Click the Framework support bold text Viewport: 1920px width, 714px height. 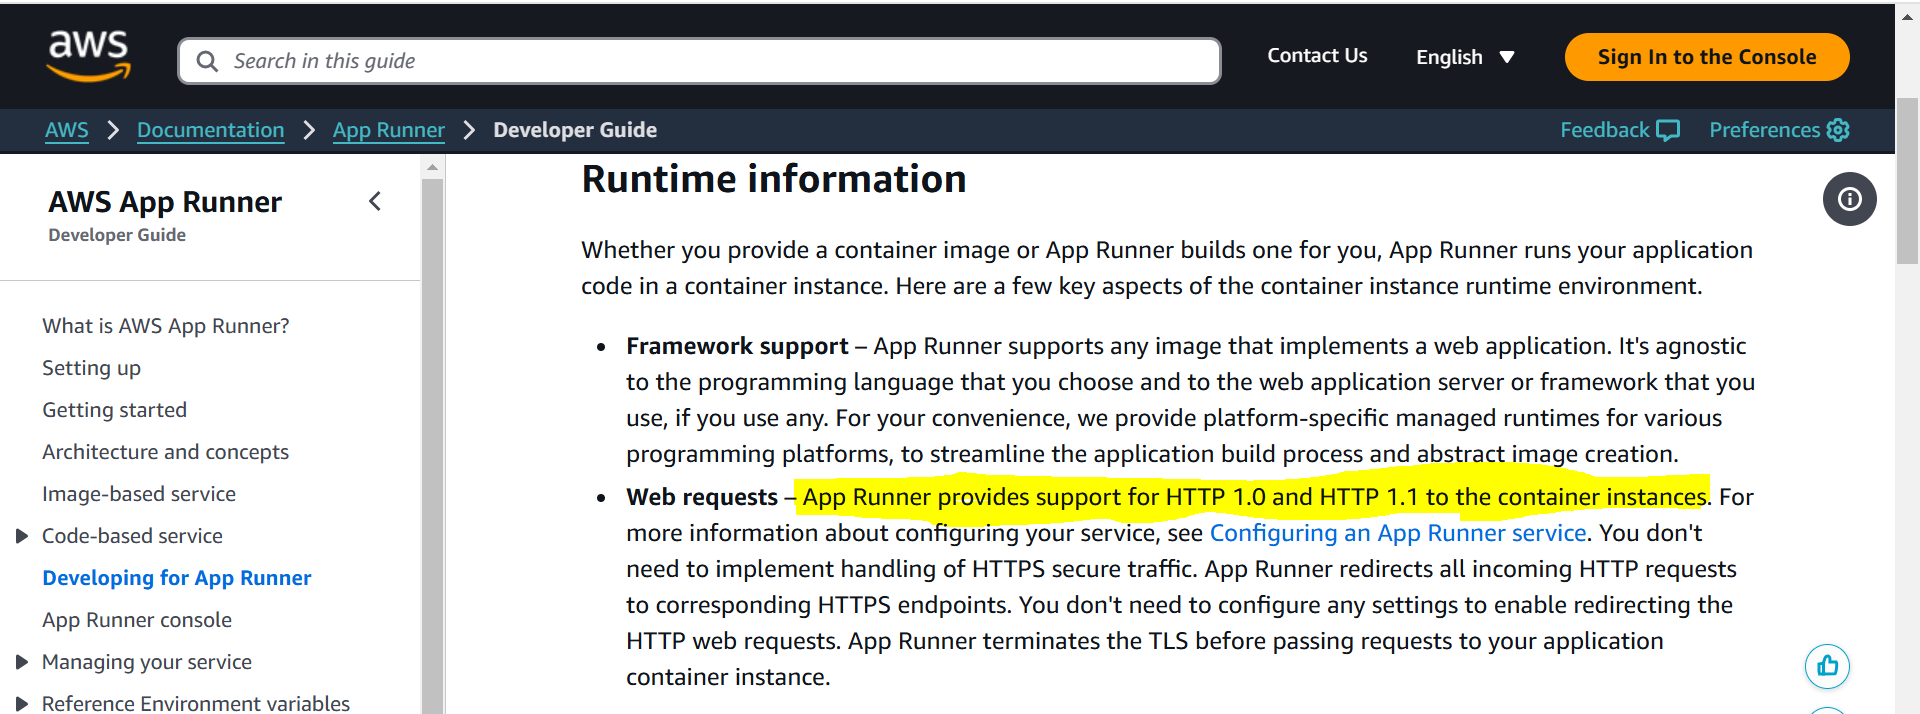click(x=737, y=346)
